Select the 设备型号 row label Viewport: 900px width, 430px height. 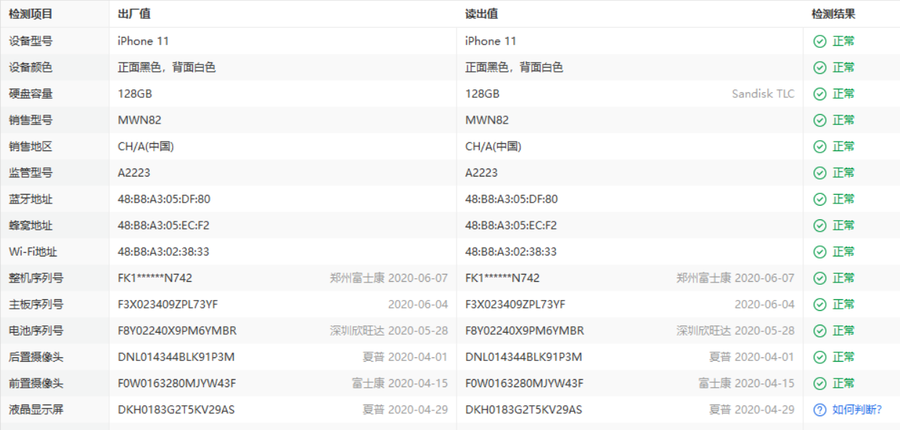(30, 41)
